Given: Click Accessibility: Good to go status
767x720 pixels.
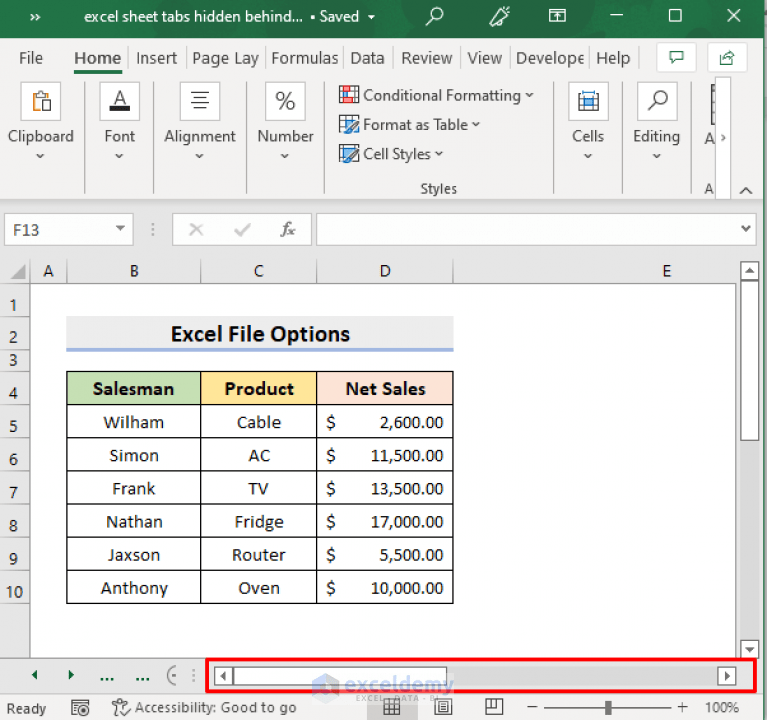Looking at the screenshot, I should [204, 708].
